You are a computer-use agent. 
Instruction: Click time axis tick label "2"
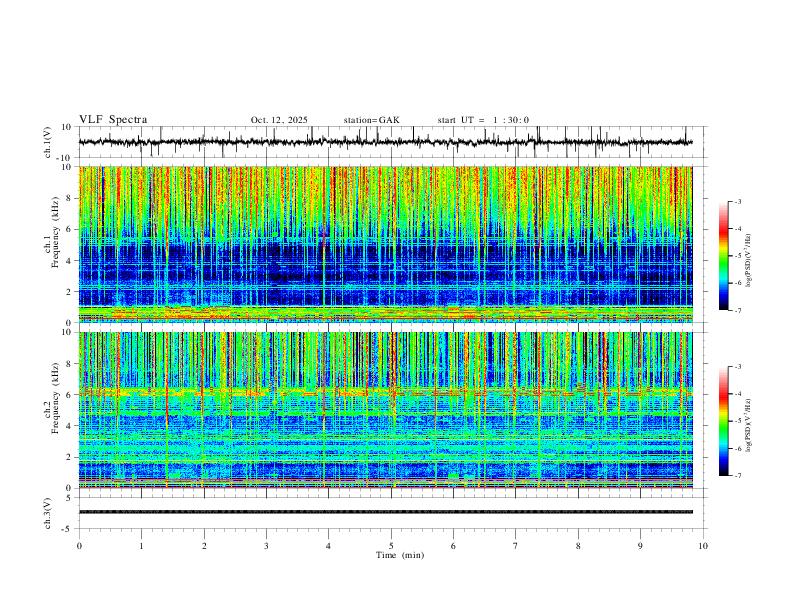coord(204,546)
